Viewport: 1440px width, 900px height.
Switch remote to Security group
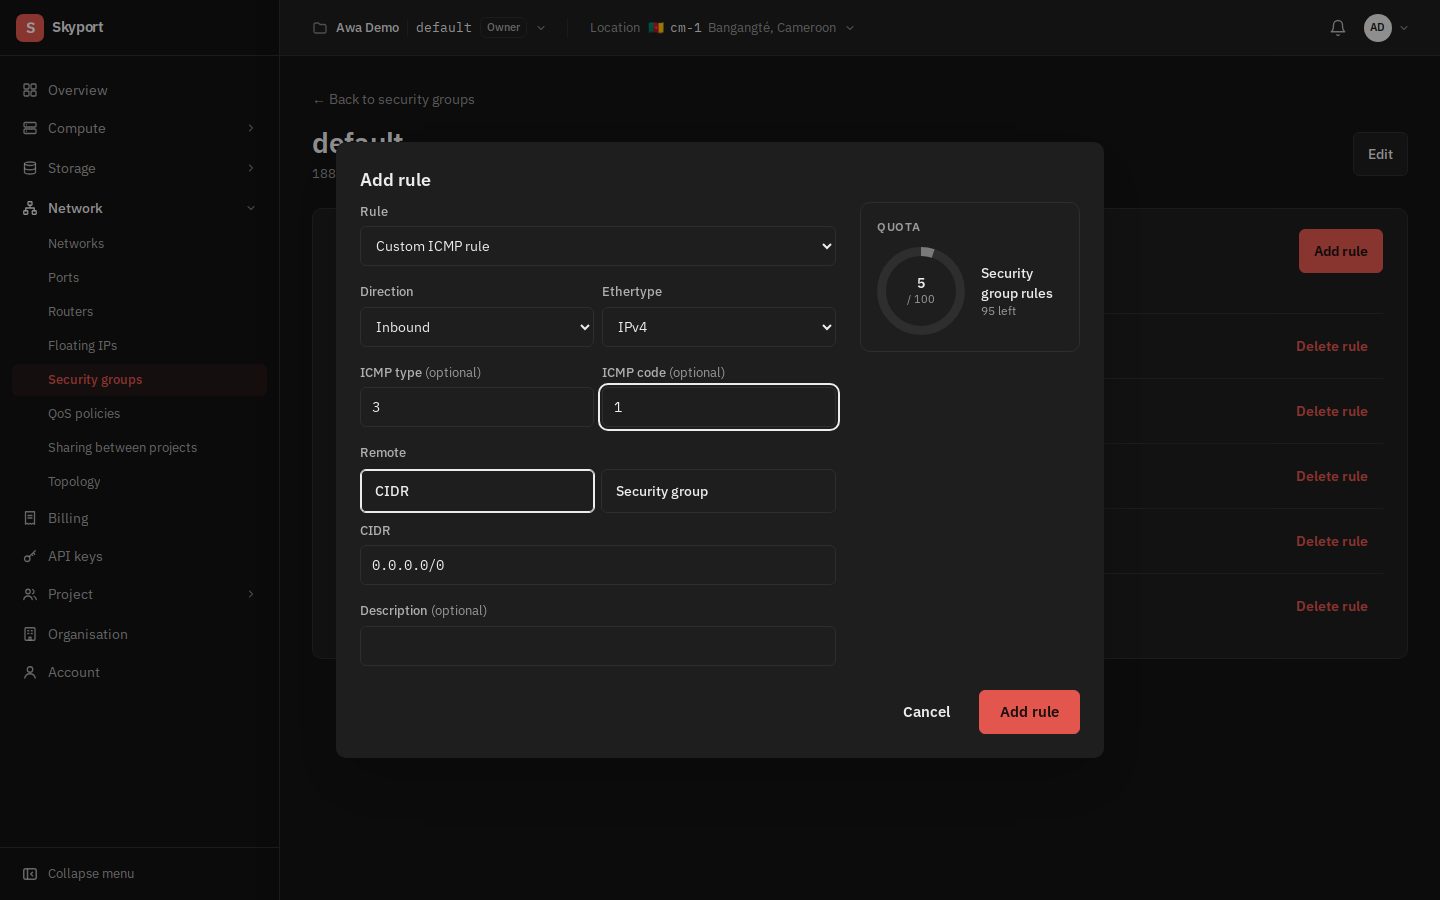click(718, 491)
